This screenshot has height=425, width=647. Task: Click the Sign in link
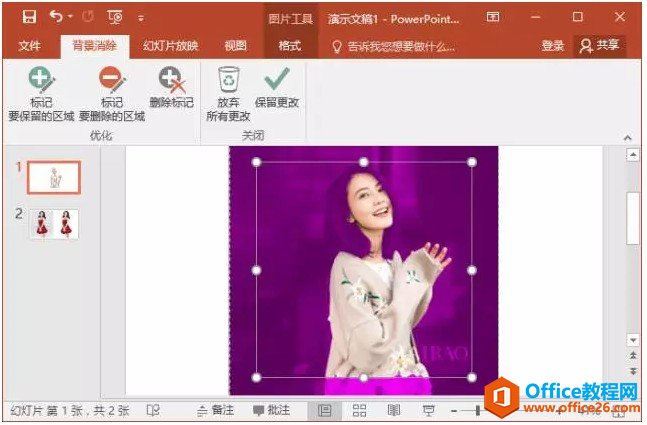[553, 45]
